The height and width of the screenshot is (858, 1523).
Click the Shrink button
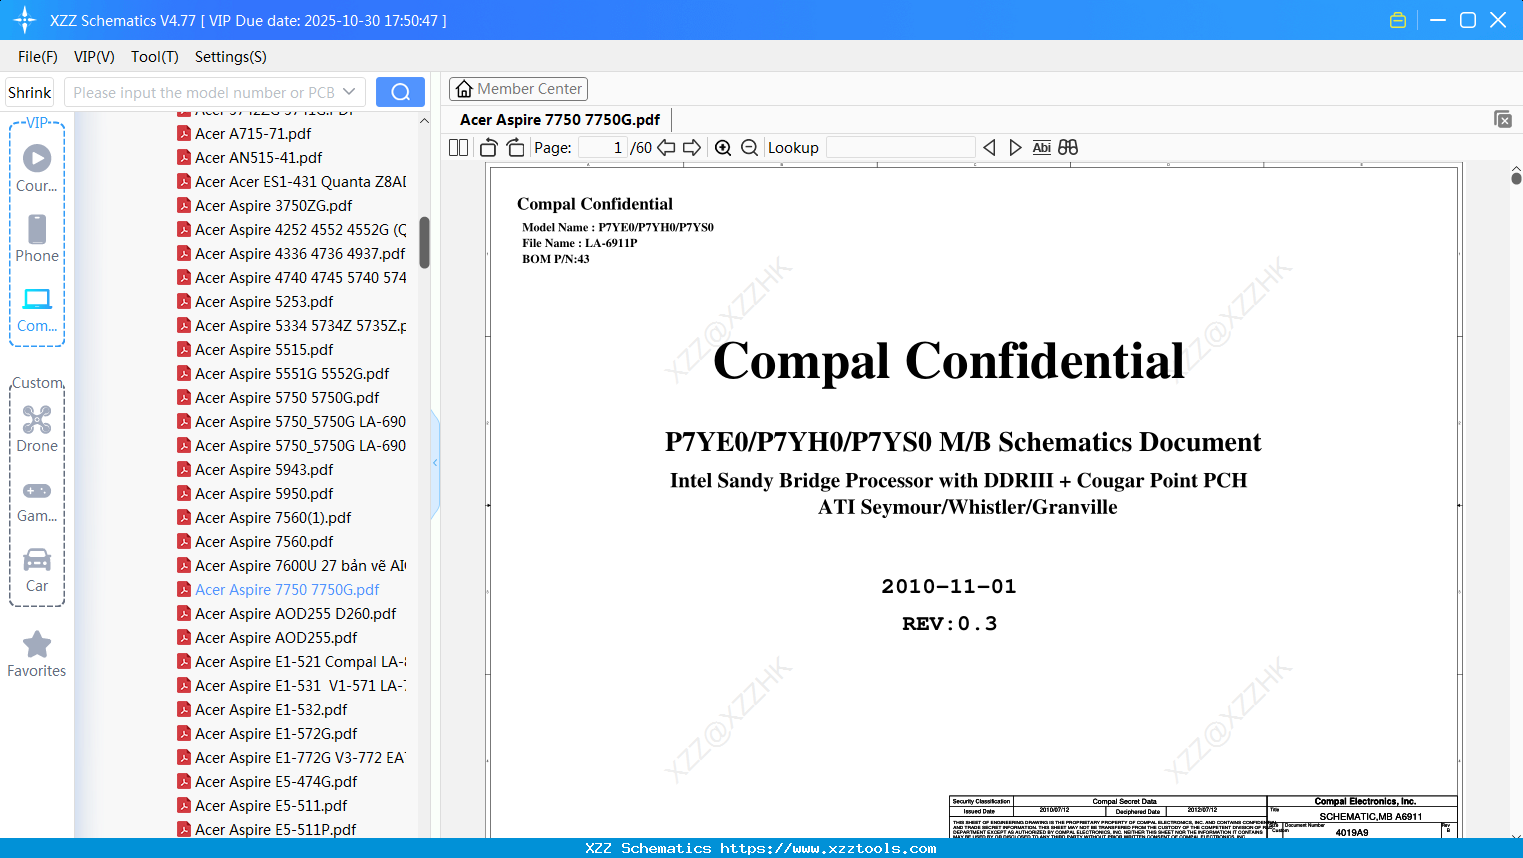(x=29, y=92)
